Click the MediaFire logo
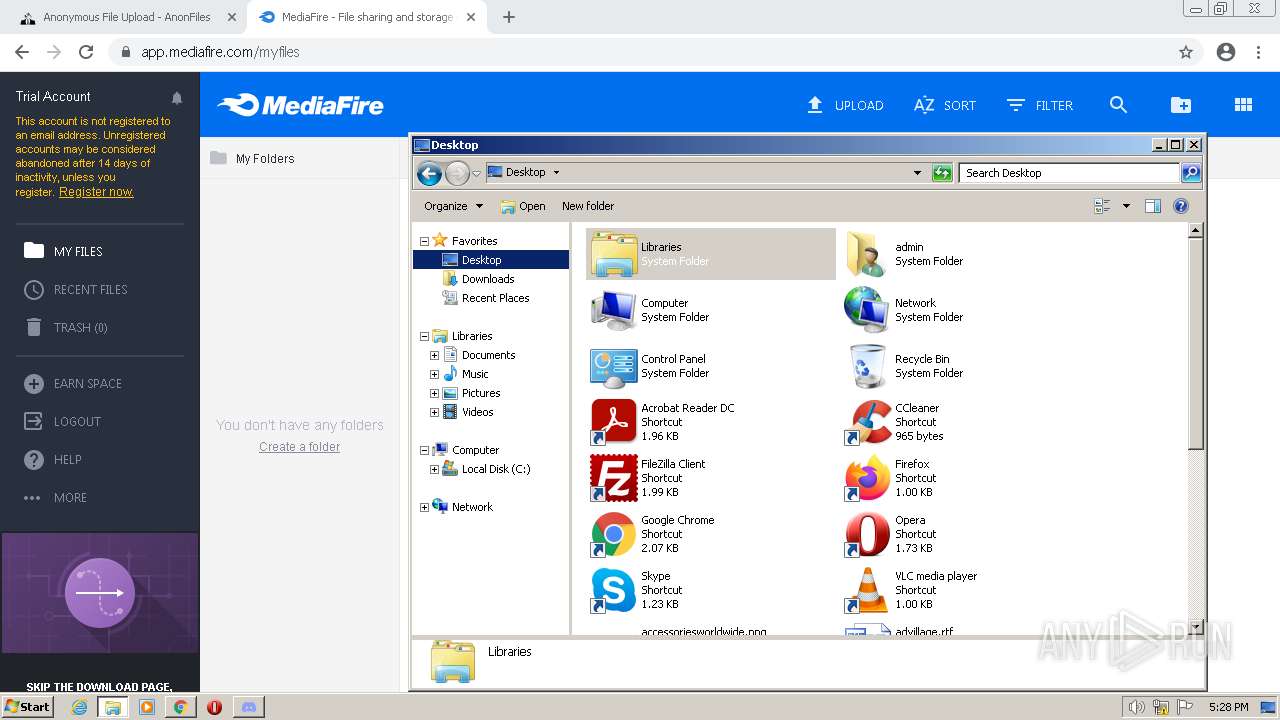The height and width of the screenshot is (720, 1280). 301,105
